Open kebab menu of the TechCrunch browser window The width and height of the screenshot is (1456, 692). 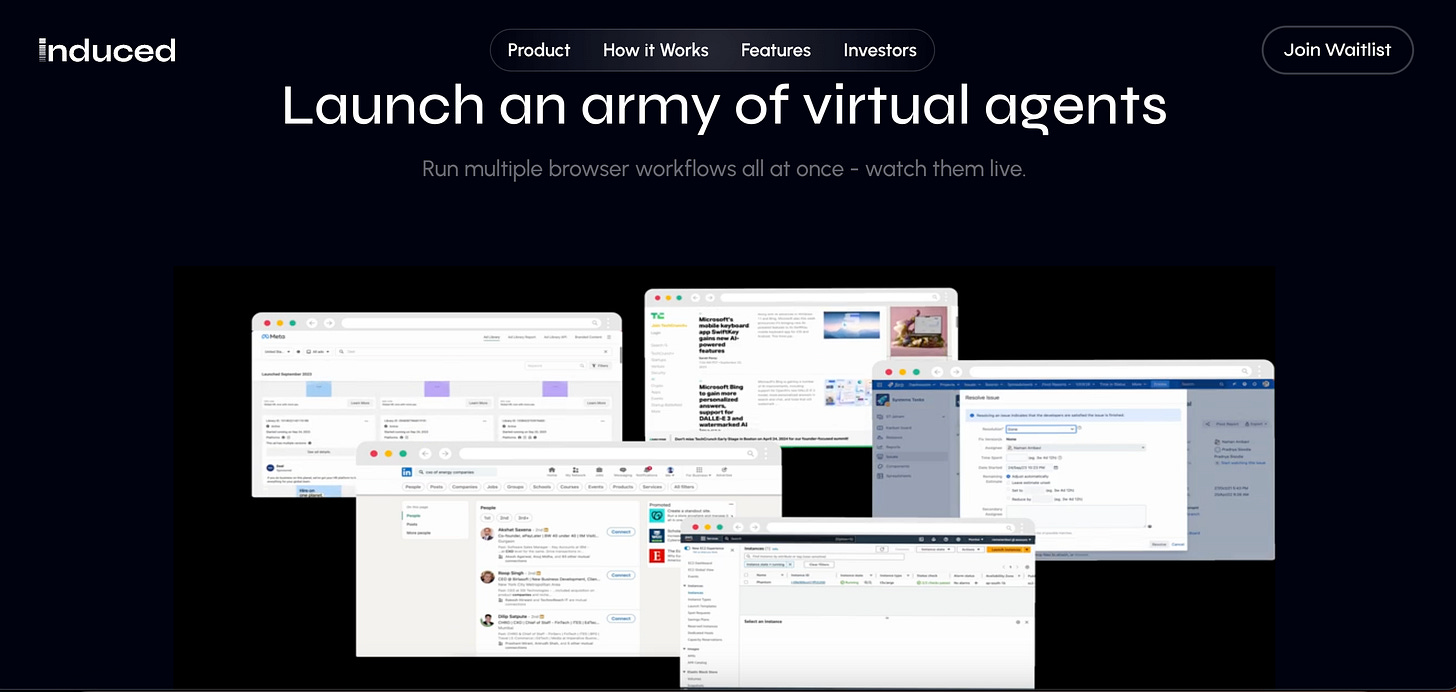tap(946, 297)
